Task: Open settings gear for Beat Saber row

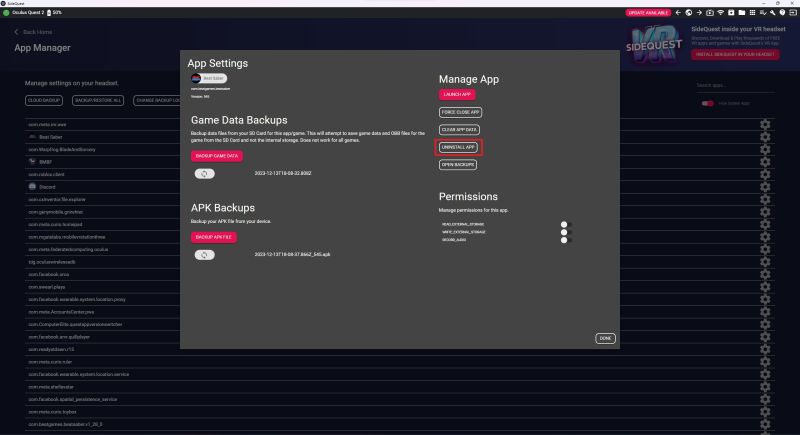Action: [765, 137]
